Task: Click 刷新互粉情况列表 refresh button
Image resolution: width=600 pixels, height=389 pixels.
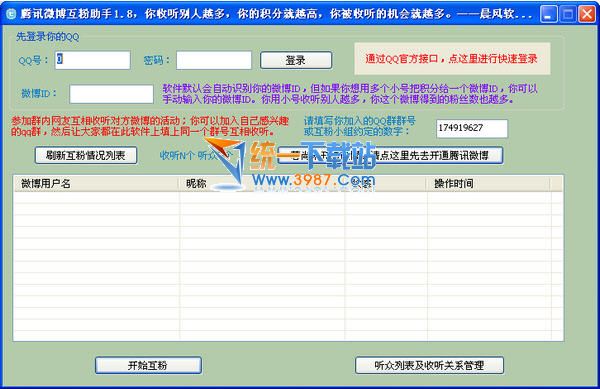Action: tap(86, 155)
